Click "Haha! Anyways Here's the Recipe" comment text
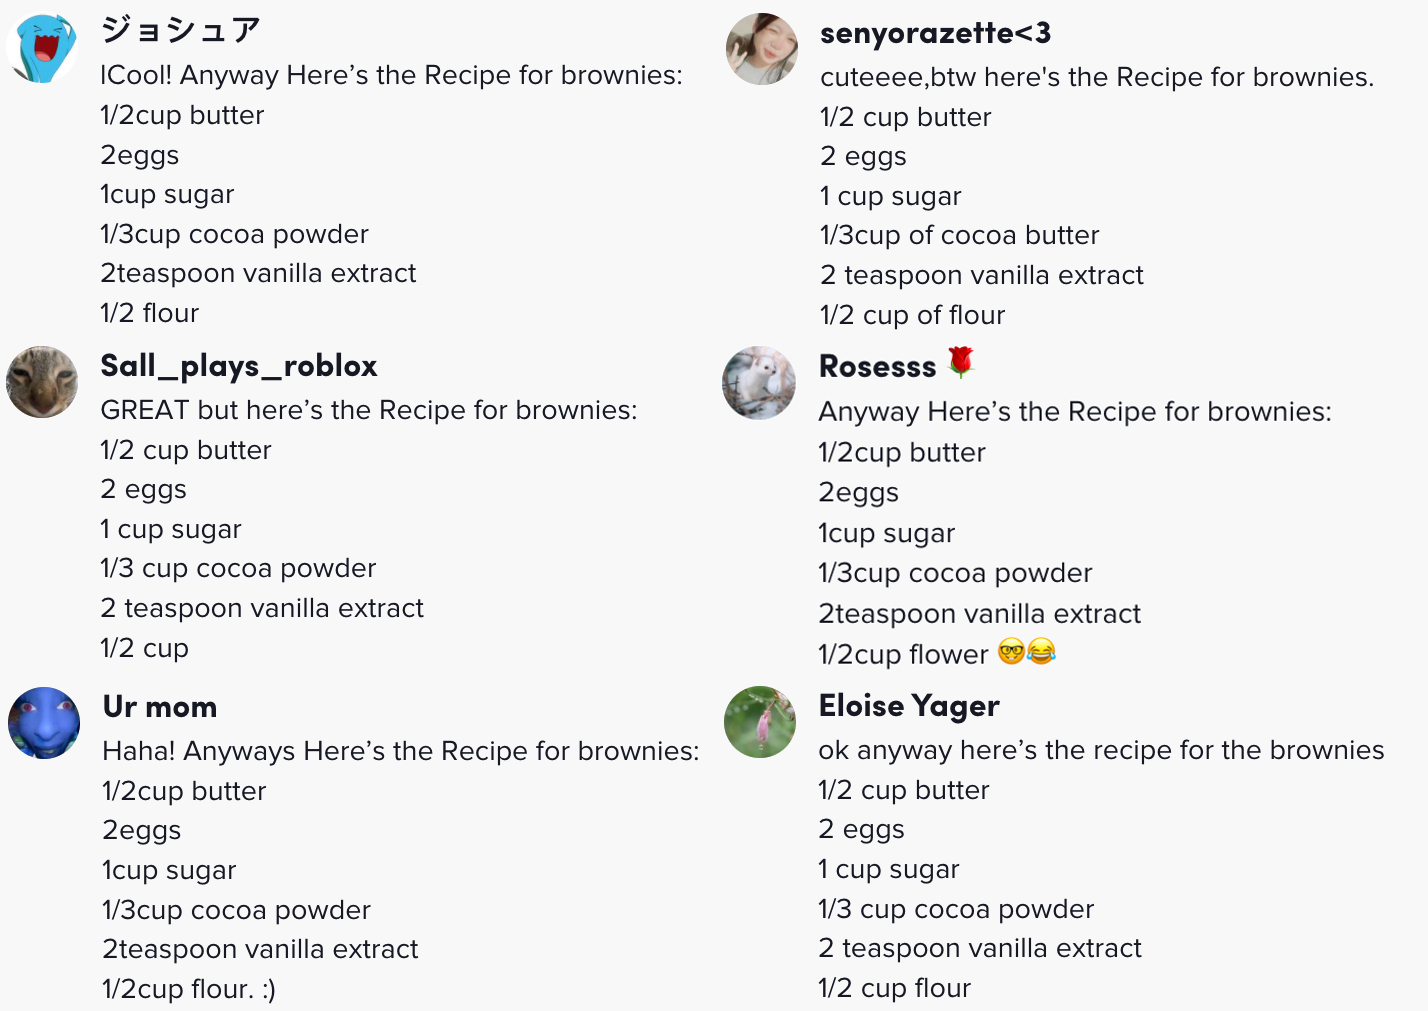The image size is (1428, 1011). point(401,751)
